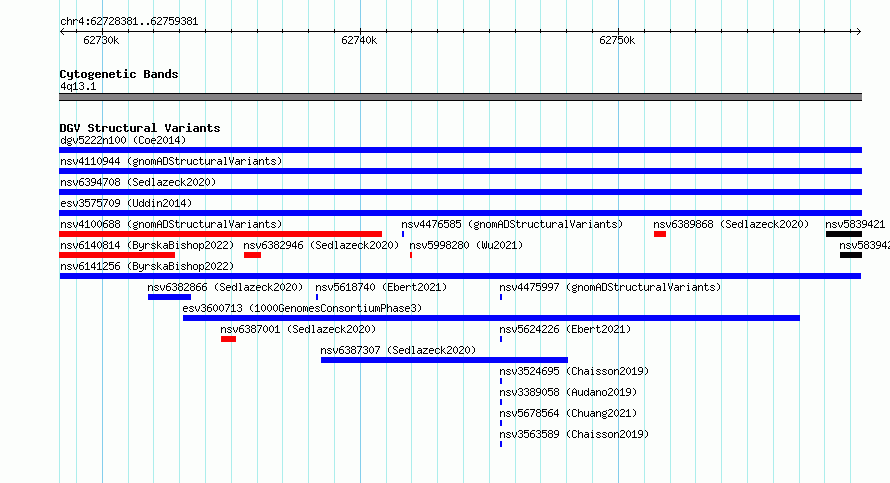The height and width of the screenshot is (483, 890).
Task: Click the tiny blue marker under nsv5678564
Action: pyautogui.click(x=501, y=423)
